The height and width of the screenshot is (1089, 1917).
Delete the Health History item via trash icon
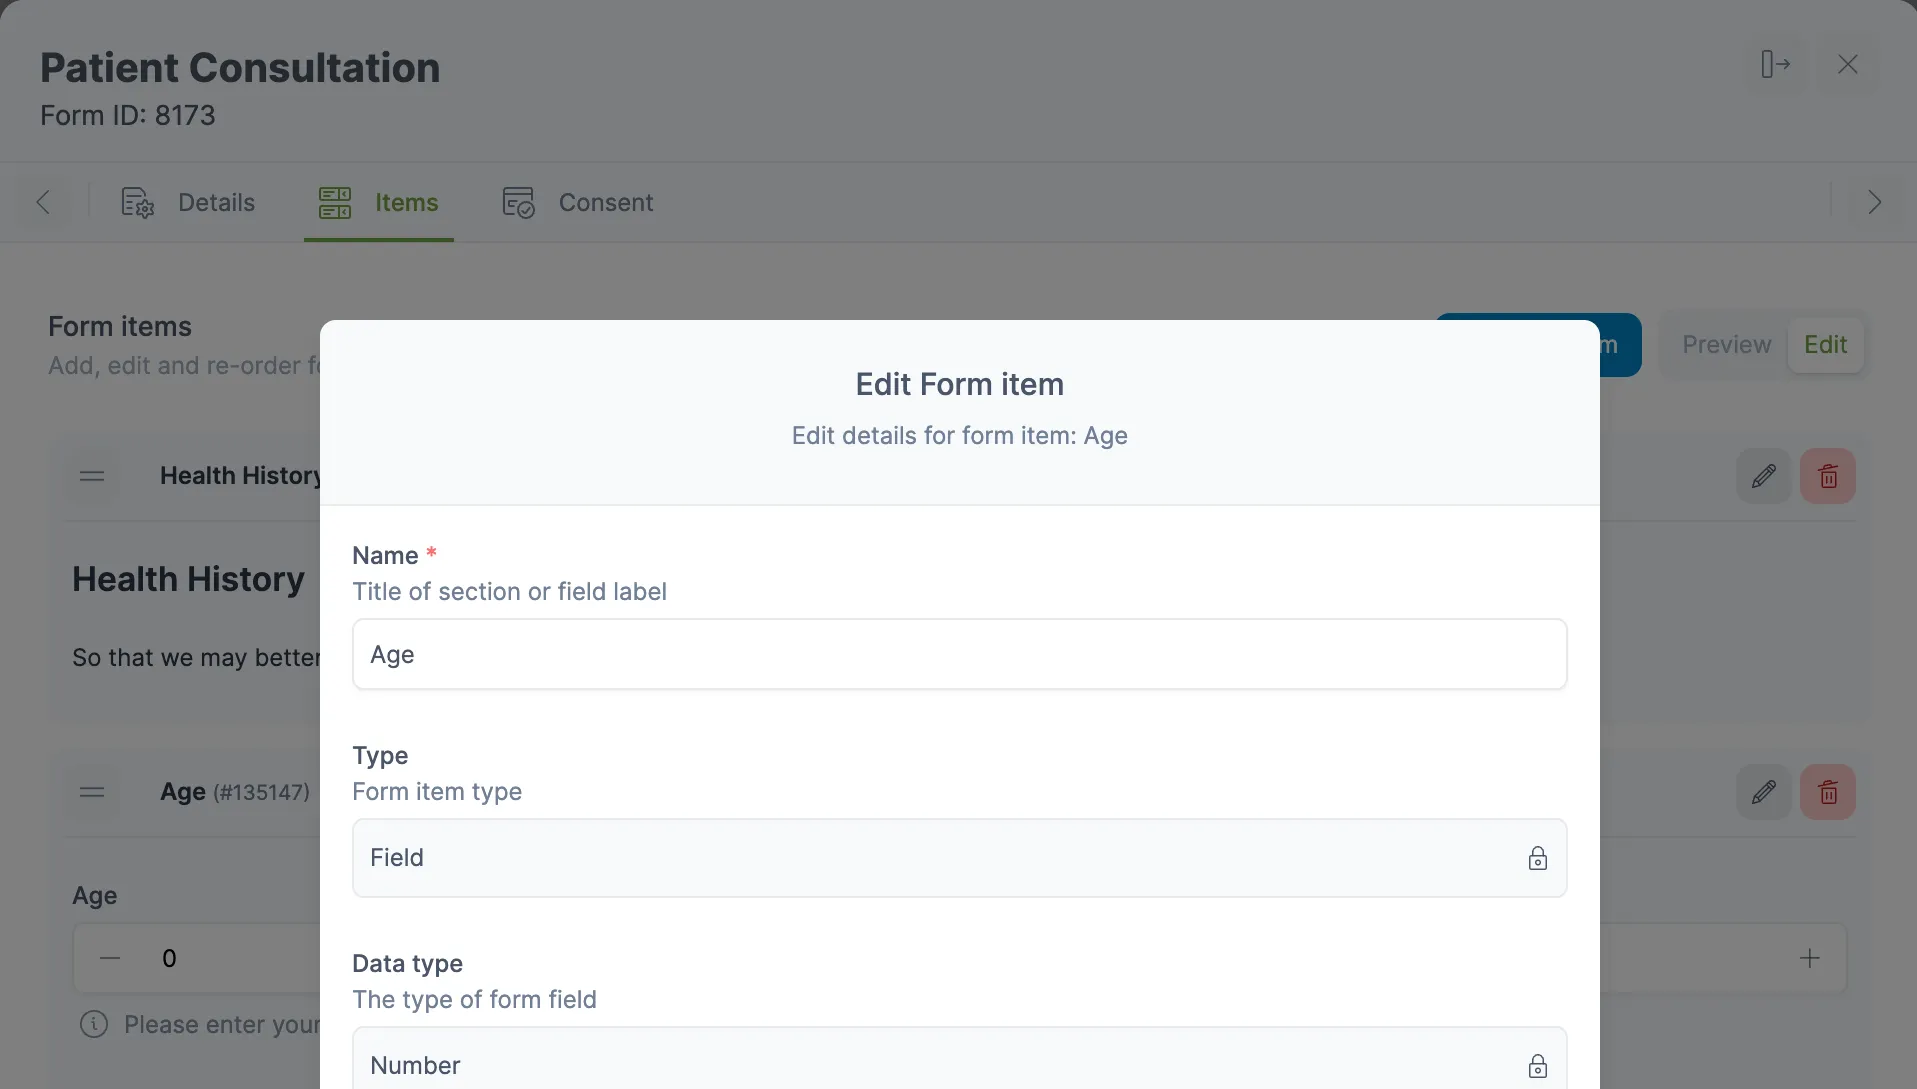(x=1827, y=476)
